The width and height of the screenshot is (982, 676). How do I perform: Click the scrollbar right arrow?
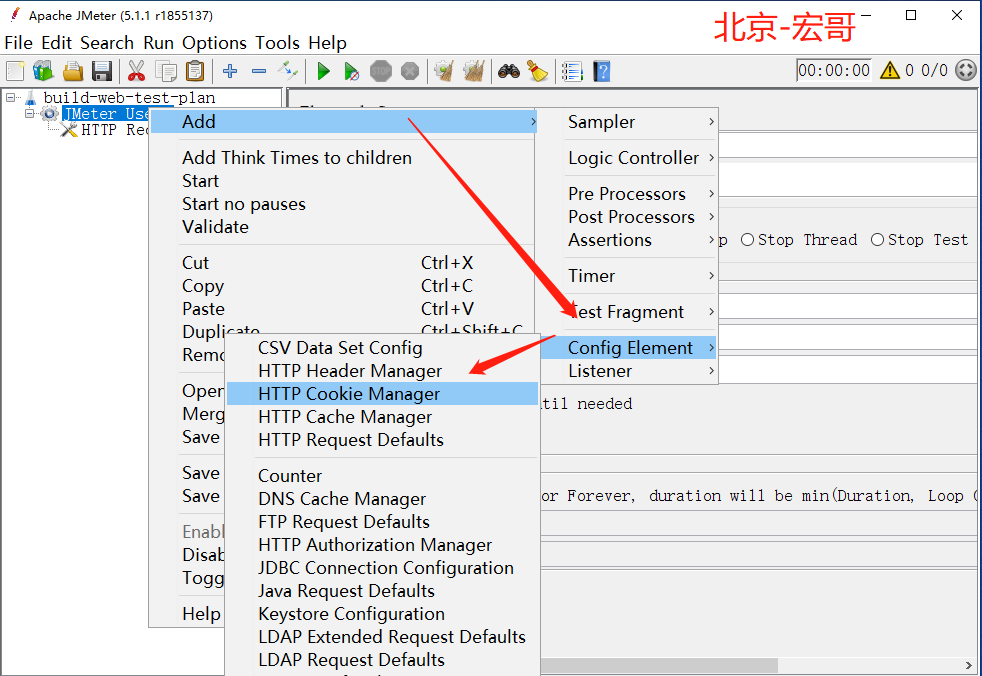pyautogui.click(x=969, y=665)
